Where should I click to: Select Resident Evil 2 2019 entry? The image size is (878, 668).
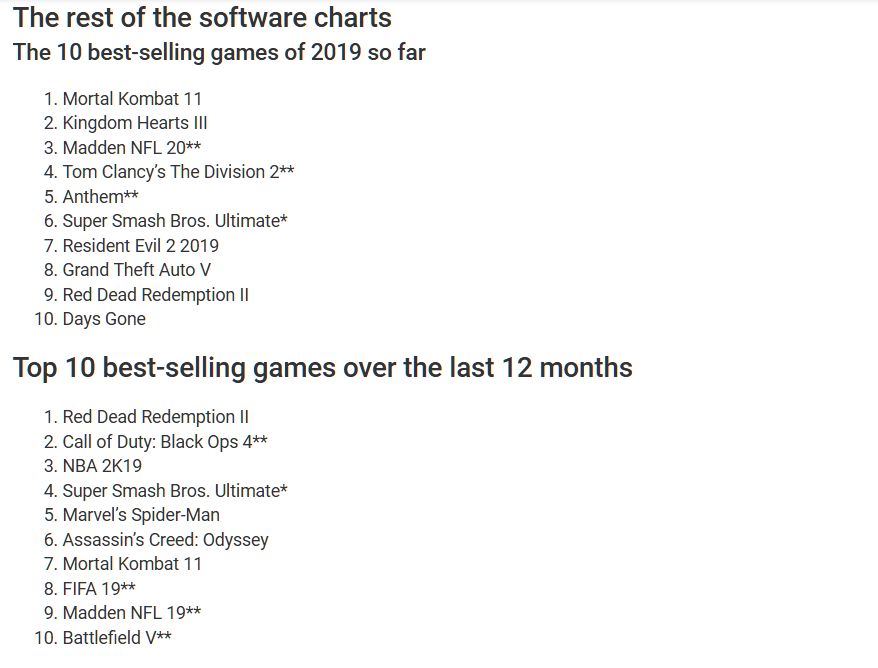141,245
